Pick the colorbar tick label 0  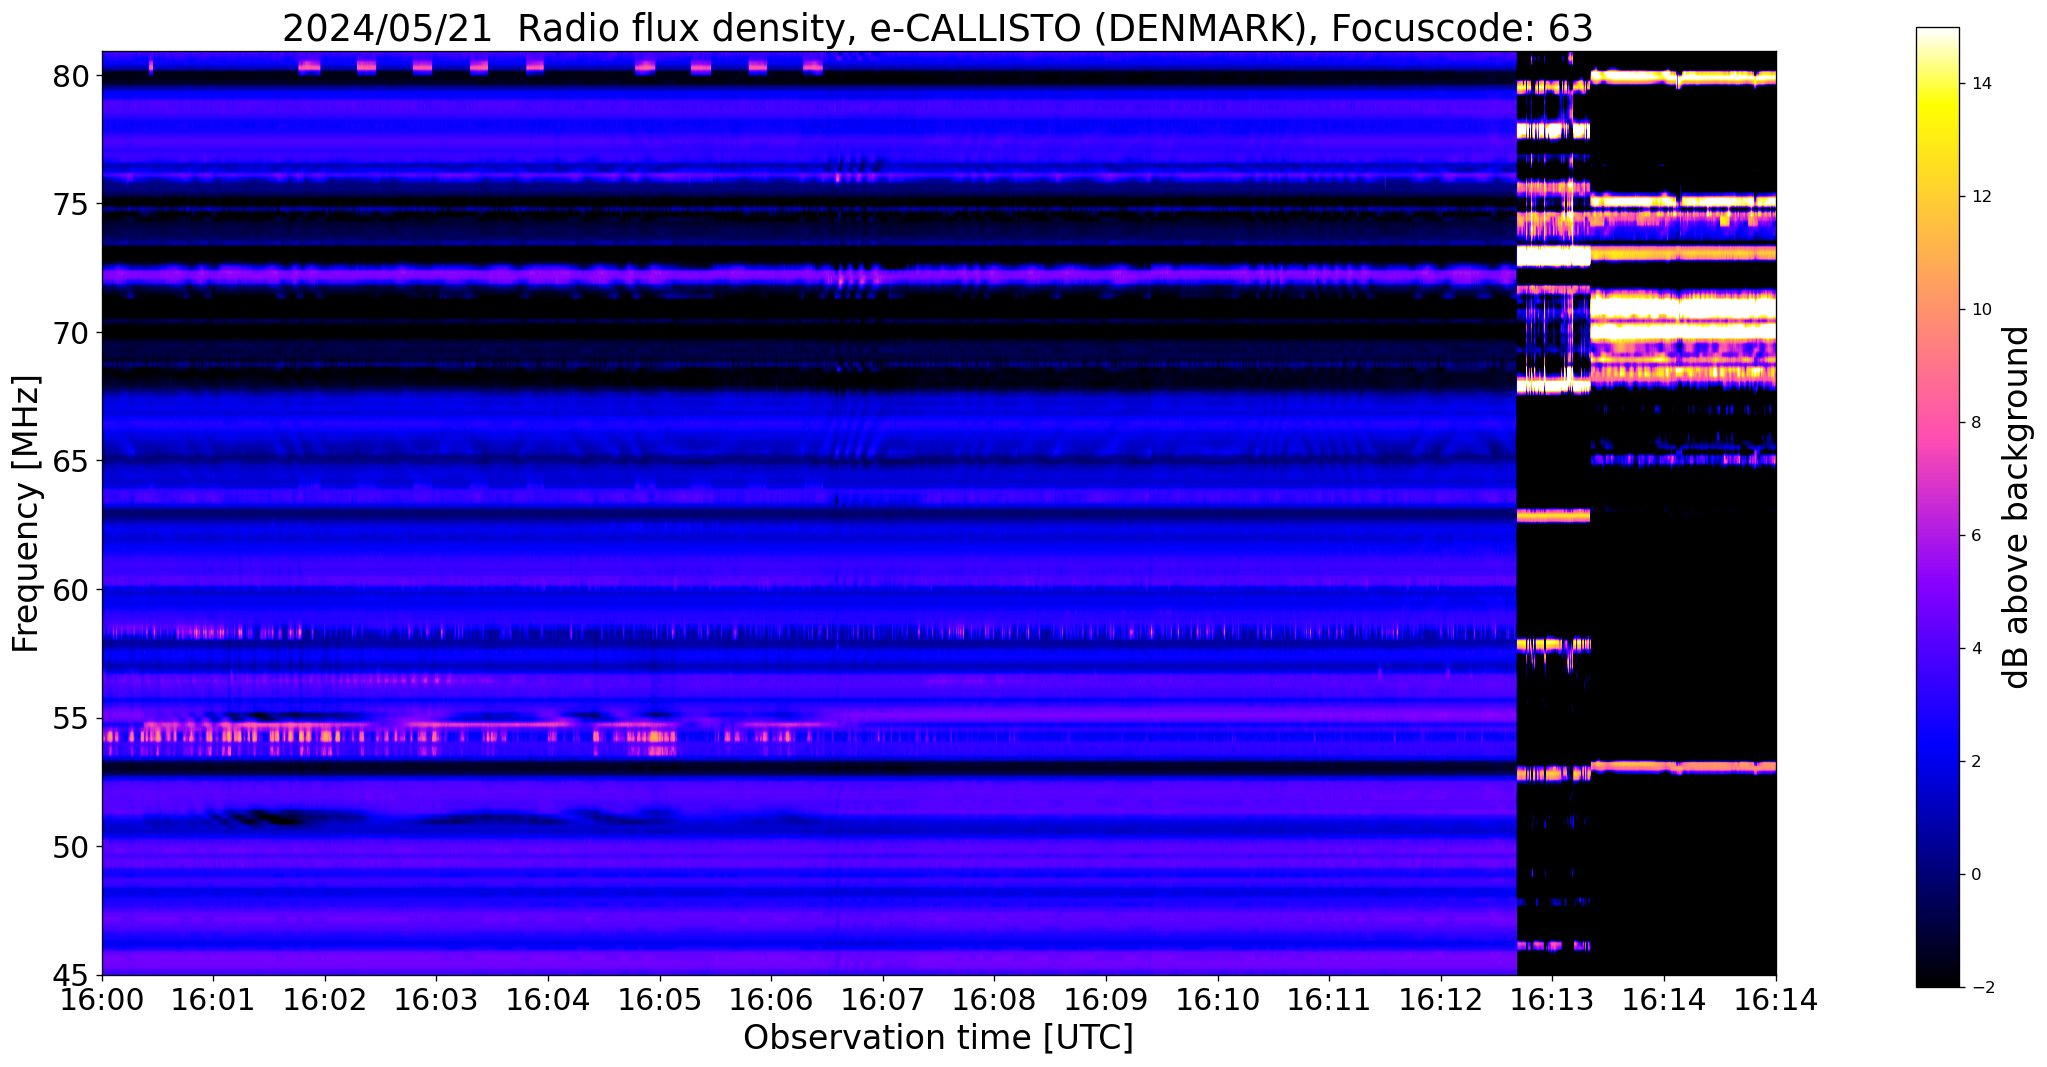pyautogui.click(x=1974, y=875)
